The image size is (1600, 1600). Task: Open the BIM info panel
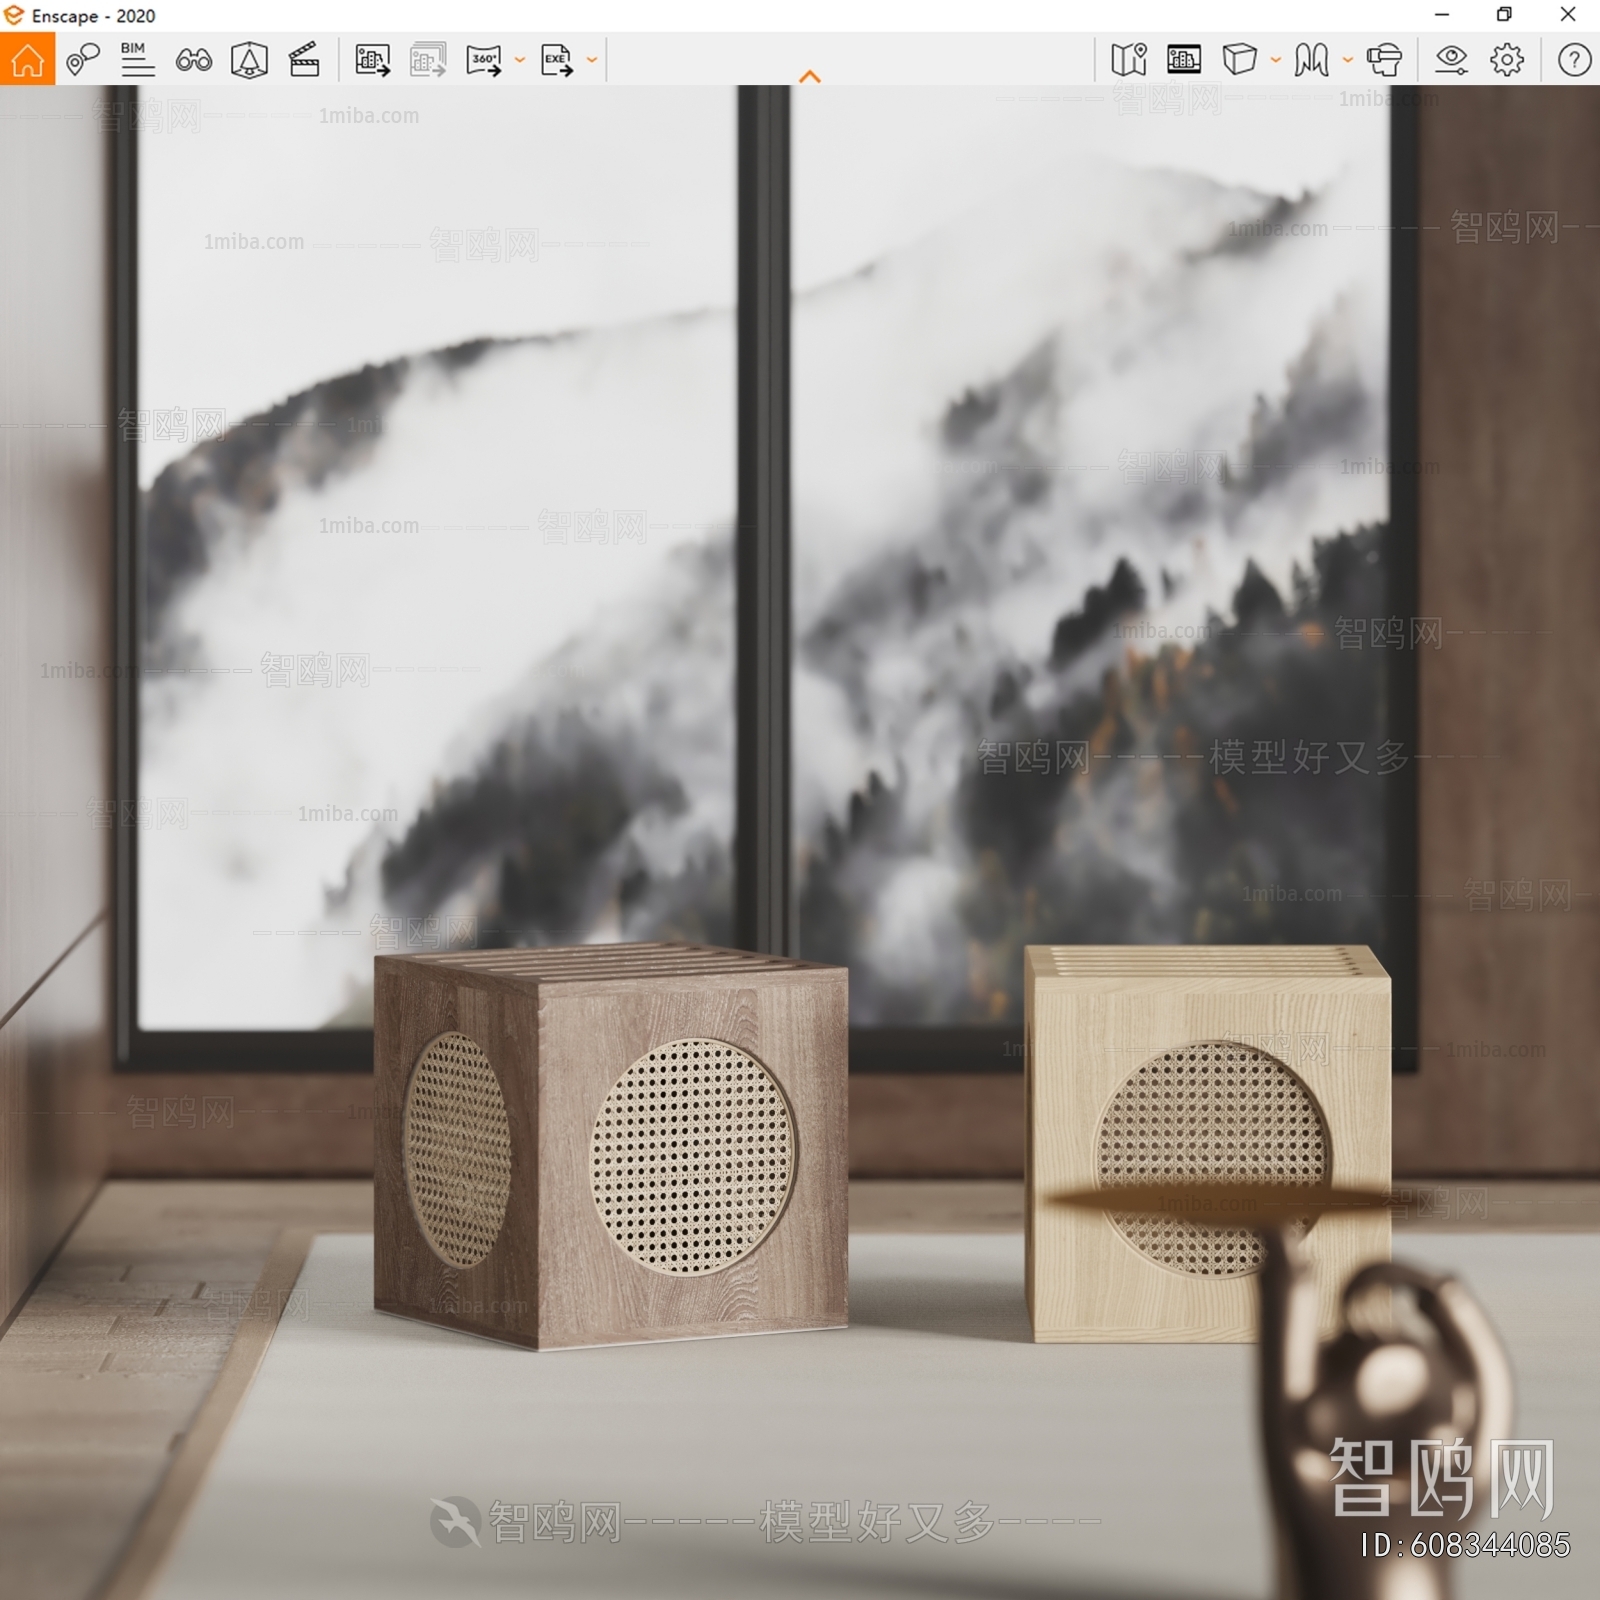click(137, 60)
